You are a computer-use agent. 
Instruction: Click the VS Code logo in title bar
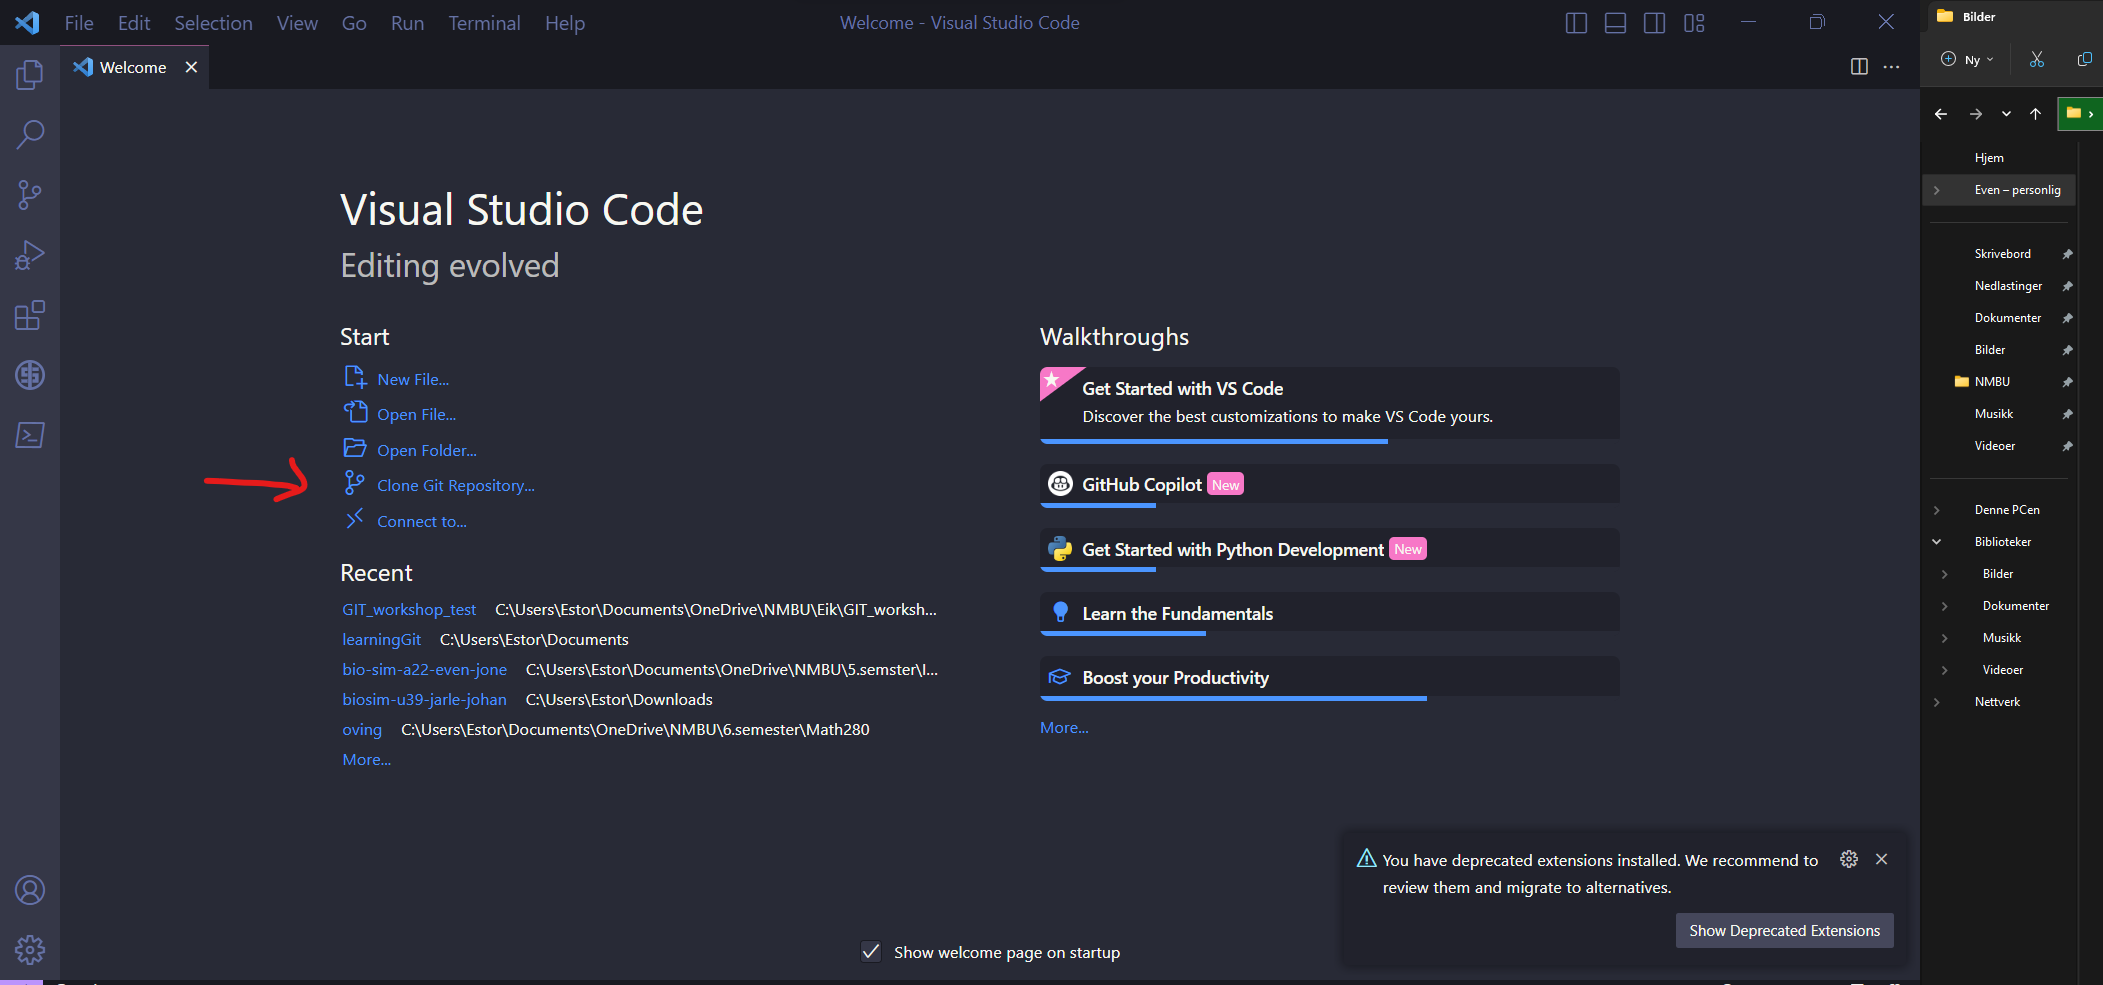pos(28,22)
